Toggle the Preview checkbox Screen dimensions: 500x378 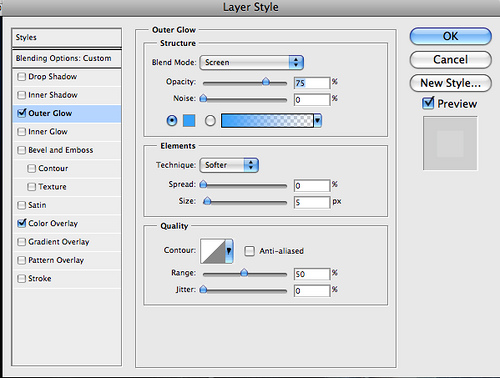tap(428, 103)
